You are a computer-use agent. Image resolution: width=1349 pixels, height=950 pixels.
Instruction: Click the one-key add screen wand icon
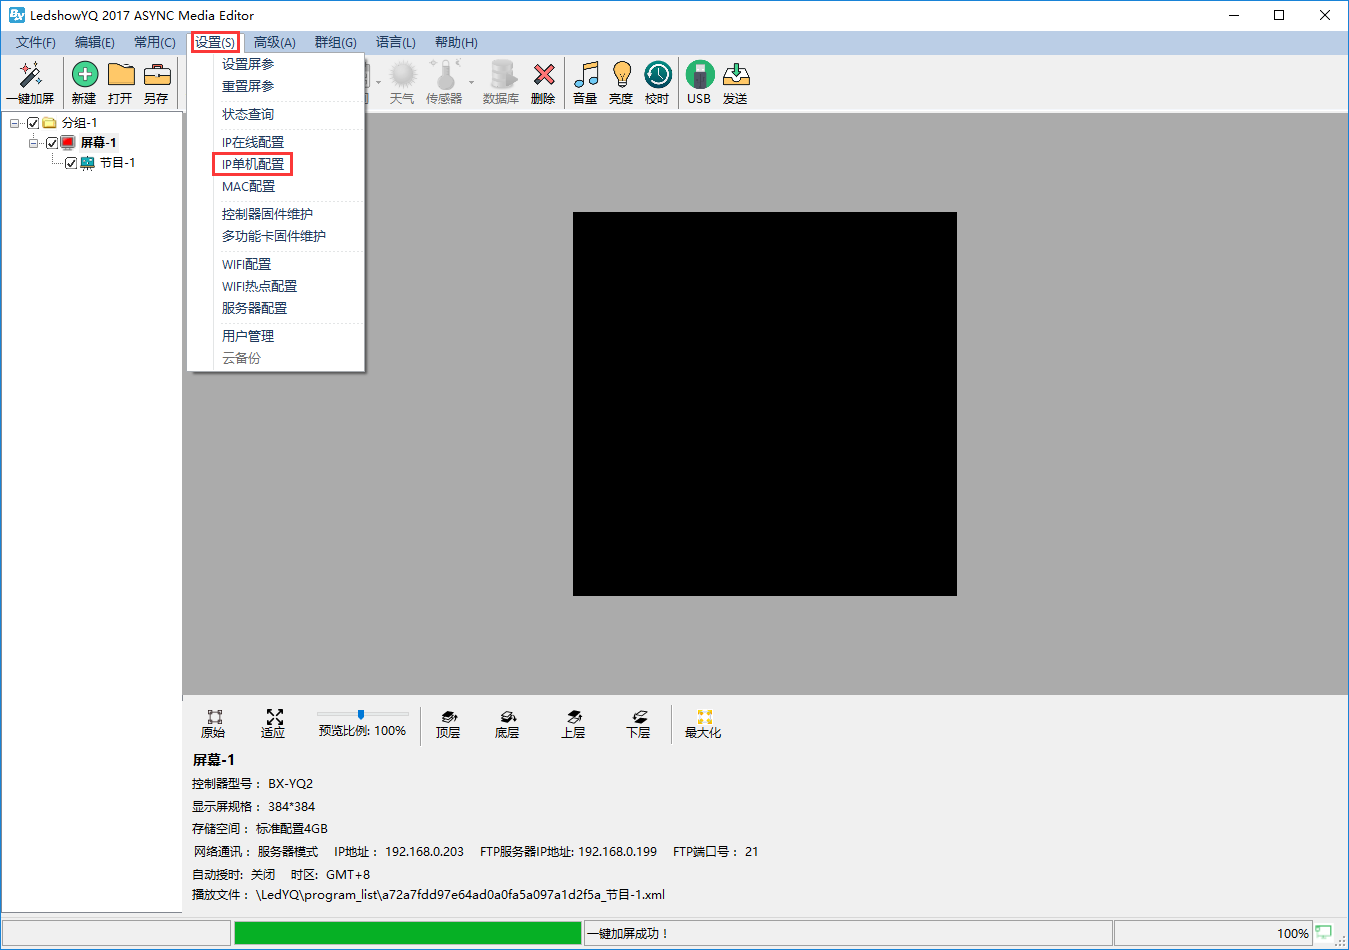[30, 76]
